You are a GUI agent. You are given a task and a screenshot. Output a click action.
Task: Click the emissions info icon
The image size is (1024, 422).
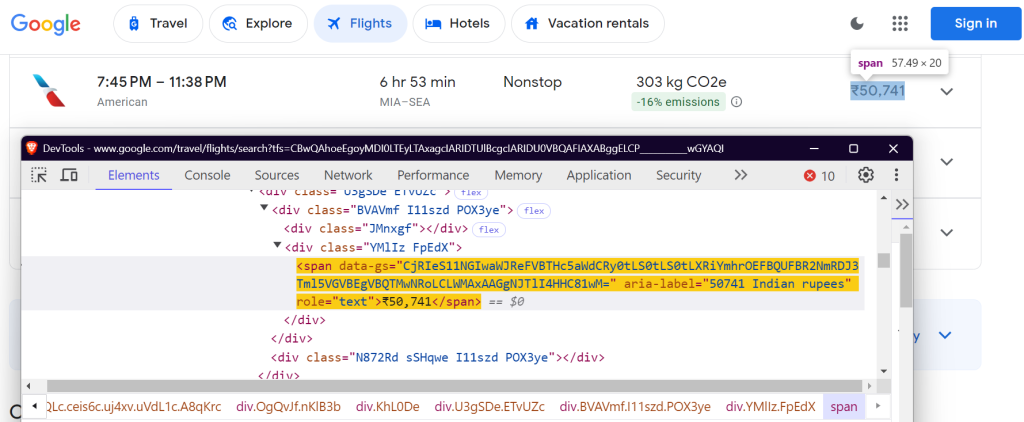pyautogui.click(x=737, y=102)
